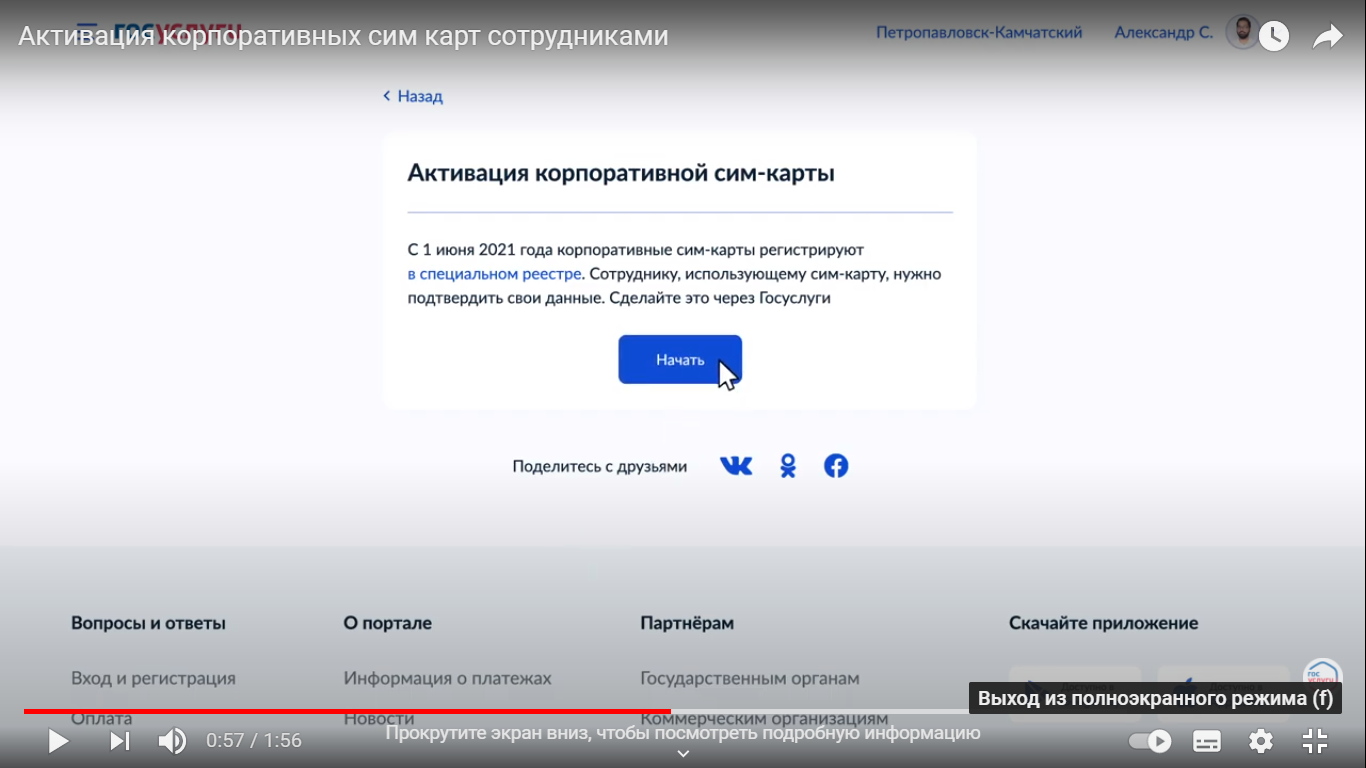Click the Watch later clock icon

(1273, 37)
